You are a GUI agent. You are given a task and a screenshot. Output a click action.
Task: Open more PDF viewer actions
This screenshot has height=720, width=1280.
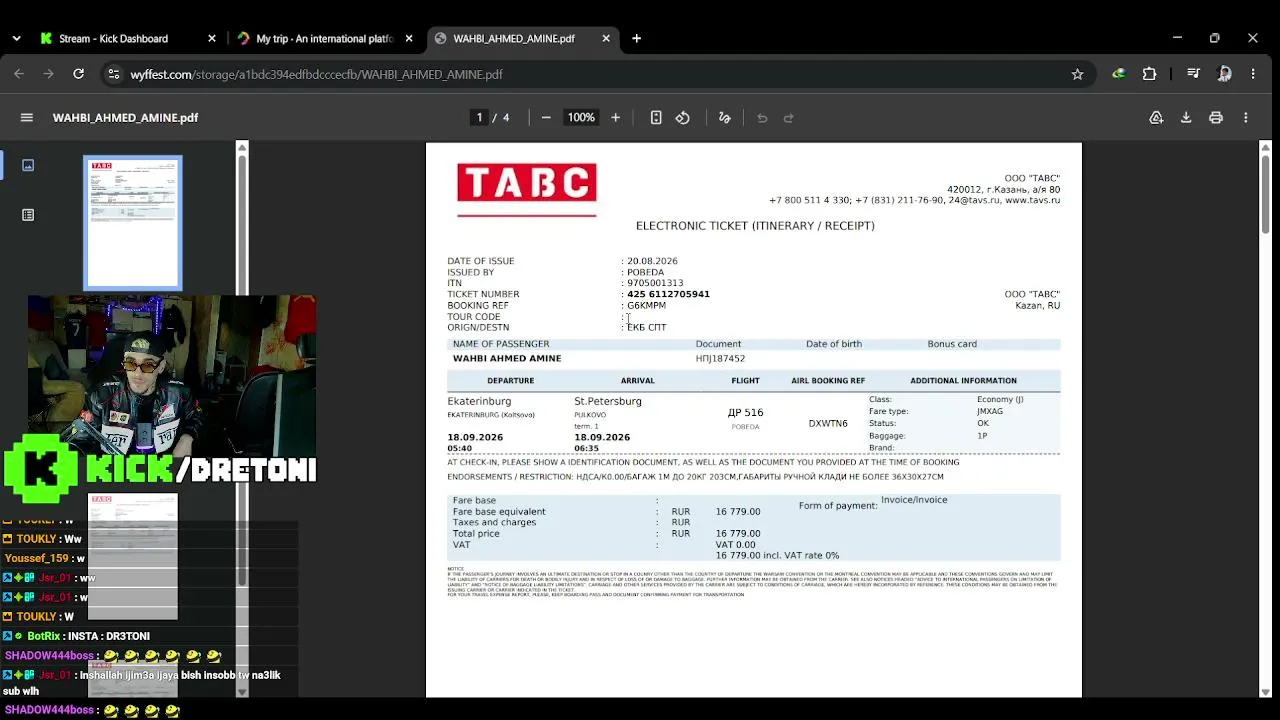click(x=1245, y=117)
